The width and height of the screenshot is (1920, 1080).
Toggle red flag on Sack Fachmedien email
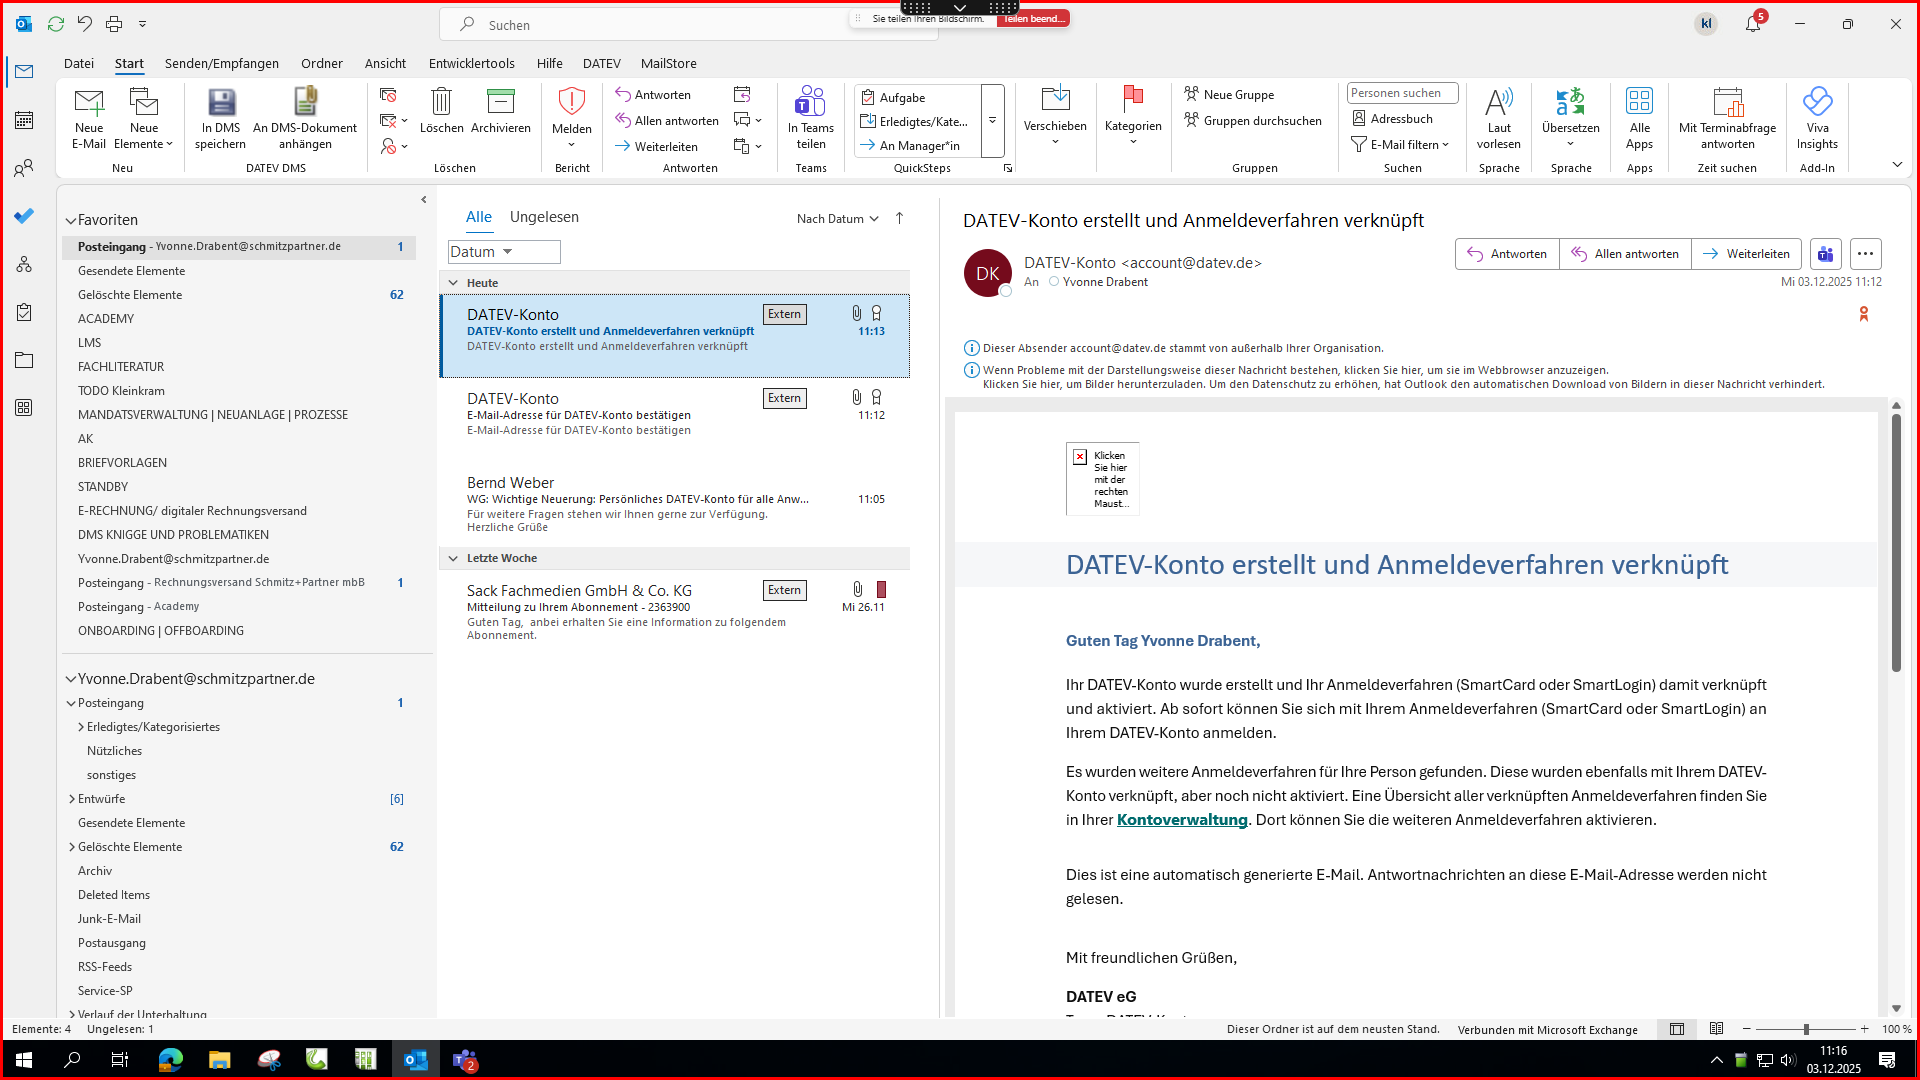click(881, 590)
